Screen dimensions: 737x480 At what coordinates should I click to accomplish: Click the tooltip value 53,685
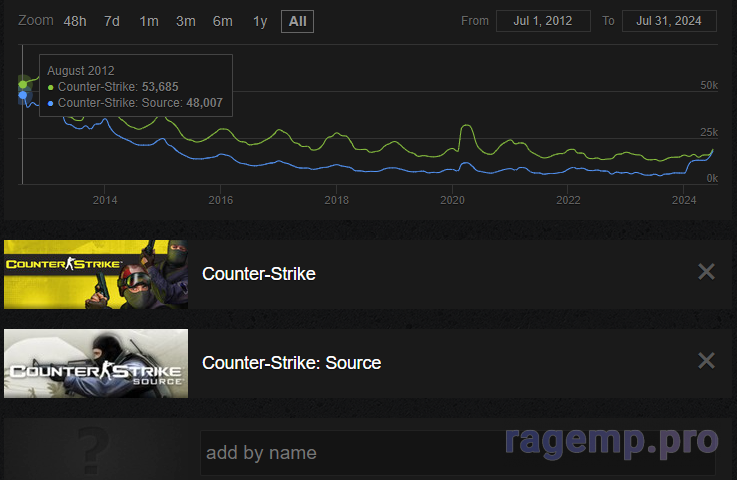[160, 87]
